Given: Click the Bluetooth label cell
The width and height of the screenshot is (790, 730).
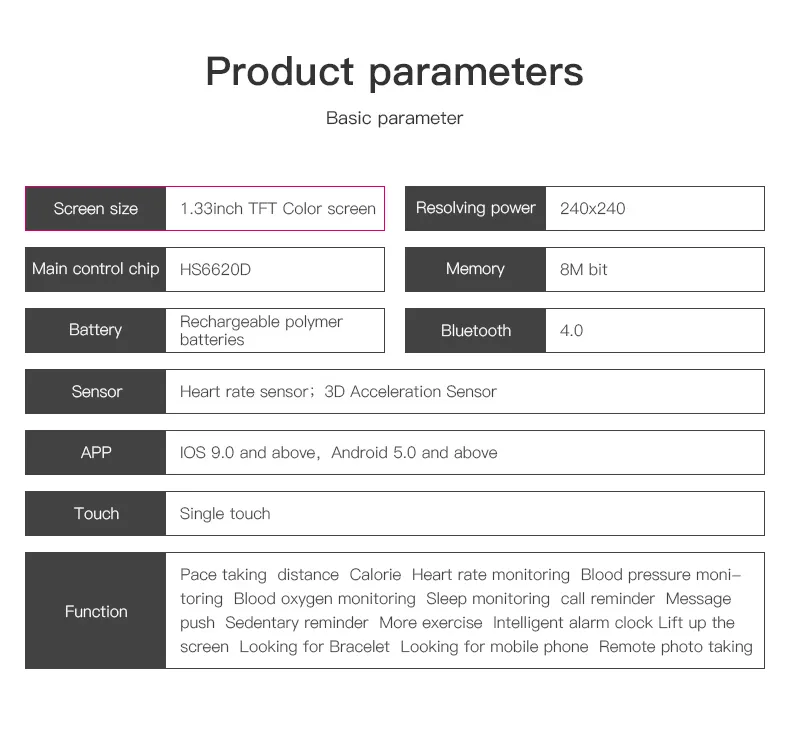Looking at the screenshot, I should tap(476, 330).
